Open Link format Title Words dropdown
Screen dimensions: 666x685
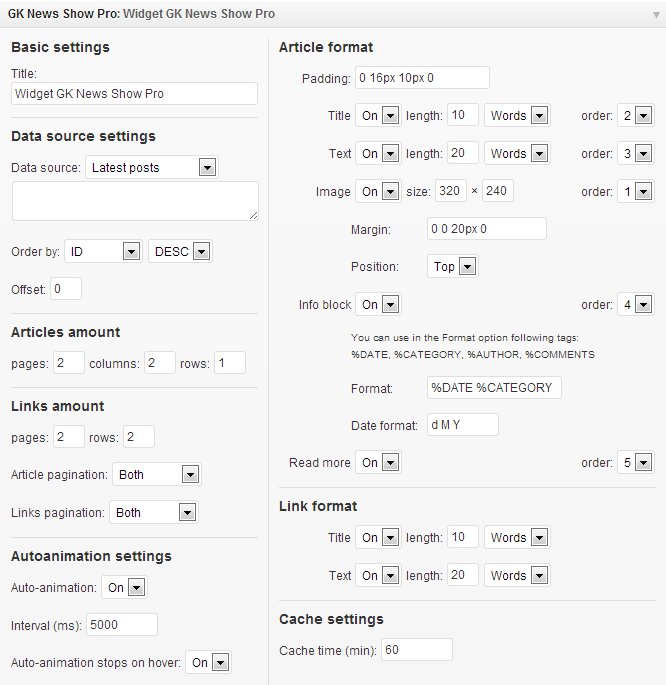[x=516, y=538]
